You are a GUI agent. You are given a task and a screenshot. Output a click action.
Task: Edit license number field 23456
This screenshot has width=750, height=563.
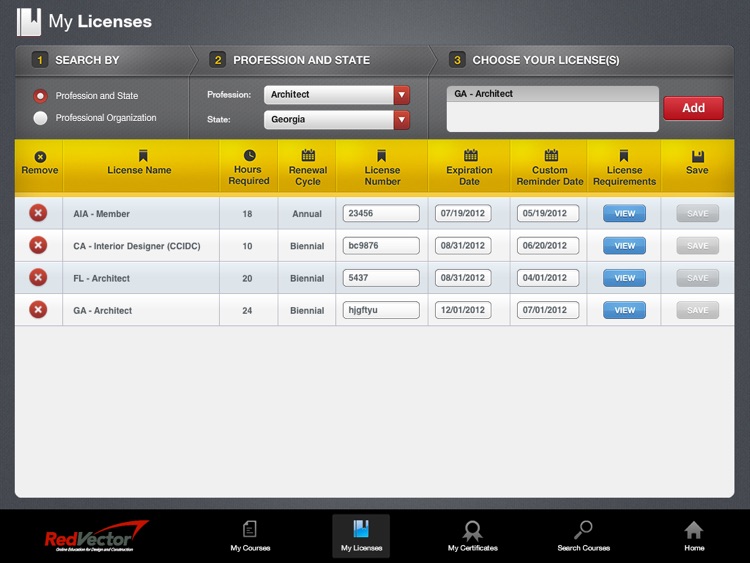click(x=381, y=213)
